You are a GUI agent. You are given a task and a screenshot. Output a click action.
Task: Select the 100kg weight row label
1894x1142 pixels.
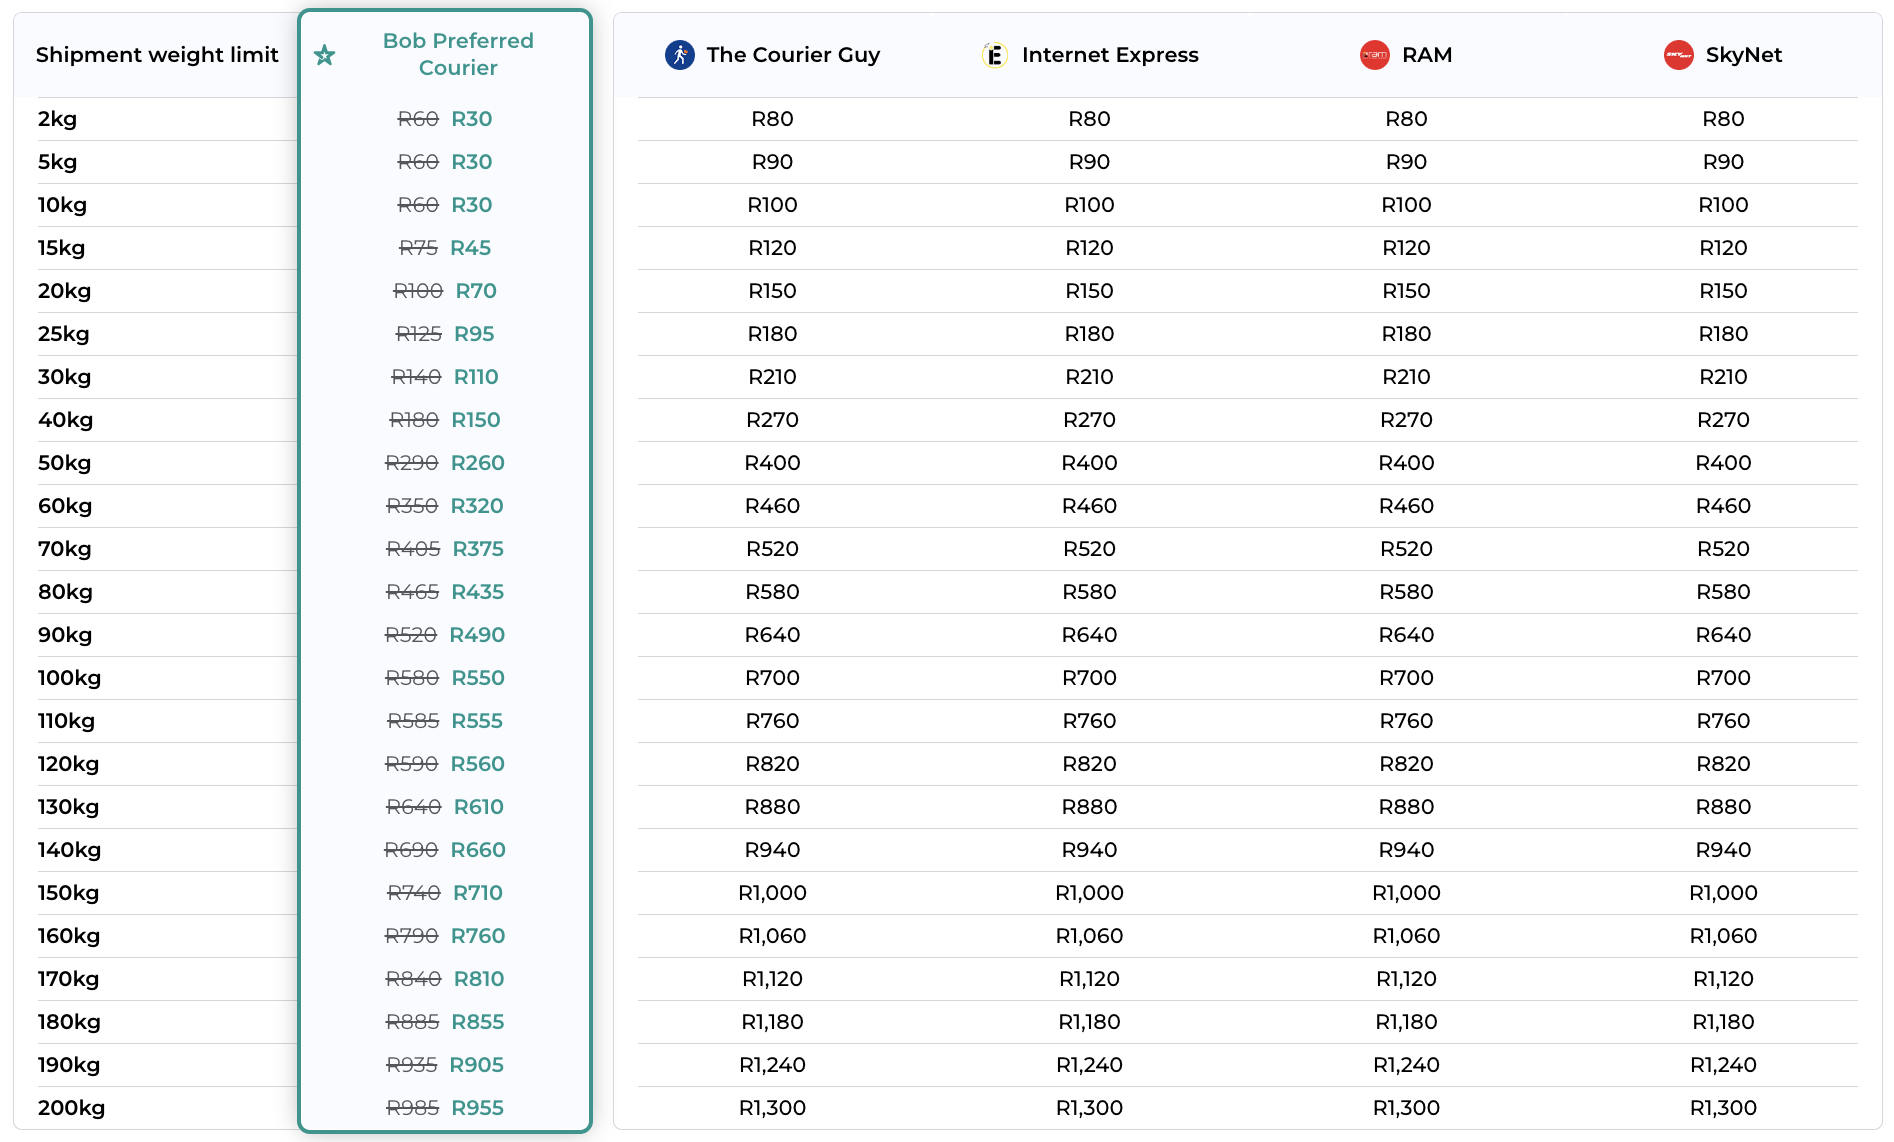pyautogui.click(x=69, y=678)
